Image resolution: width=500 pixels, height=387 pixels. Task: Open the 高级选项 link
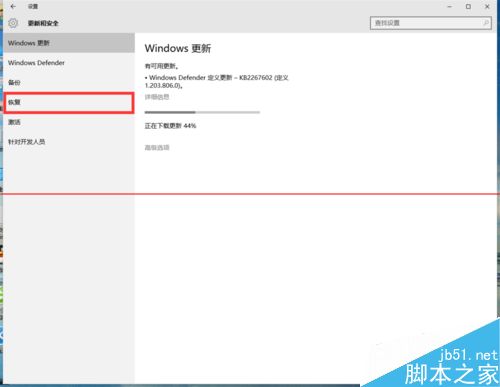tap(157, 147)
